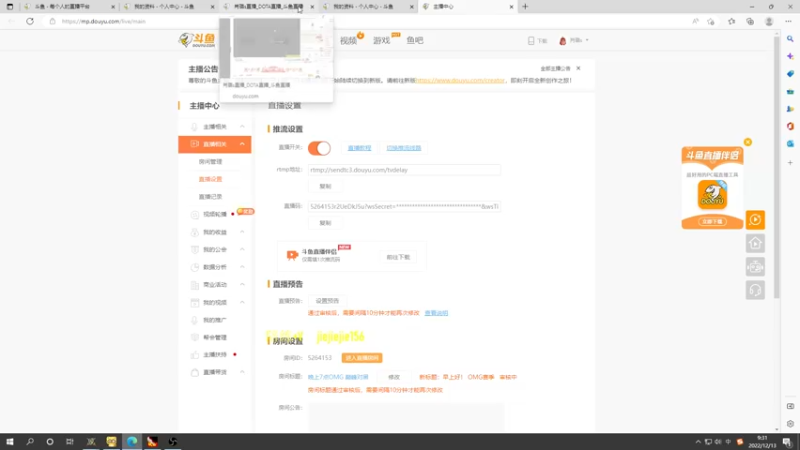Click the download phone icon in the header
This screenshot has width=800, height=450.
coord(531,40)
